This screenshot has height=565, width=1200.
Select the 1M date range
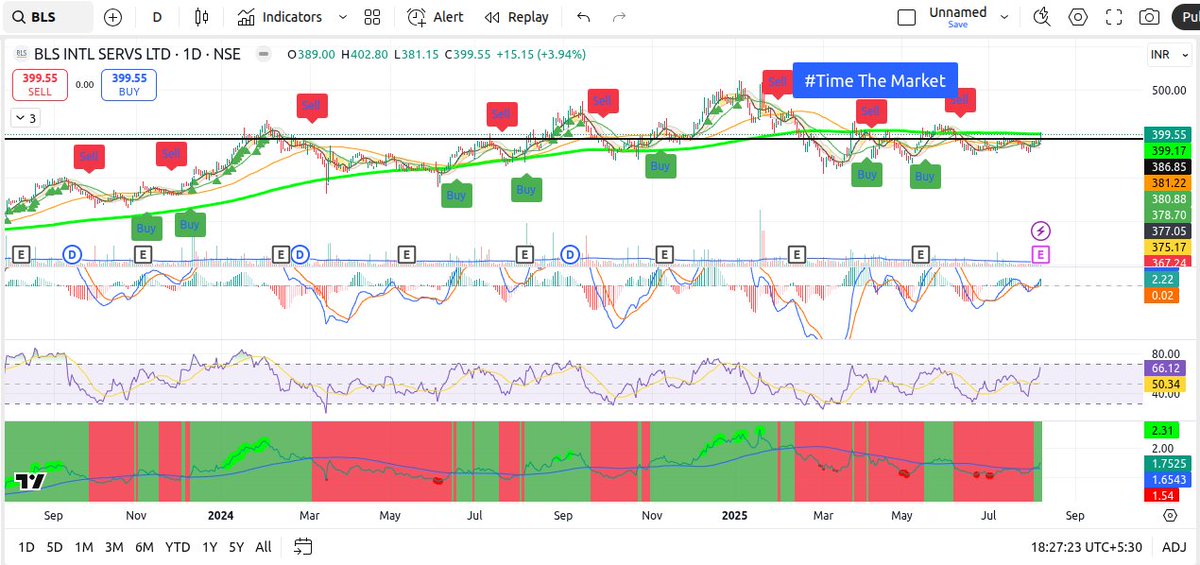click(85, 547)
